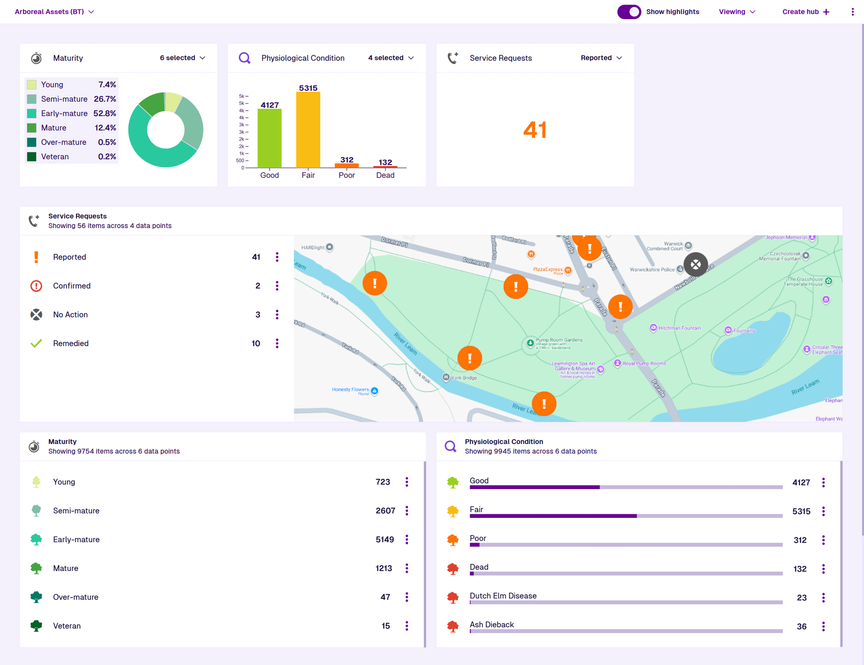Click the Remedied green checkmark icon
This screenshot has width=864, height=665.
(x=37, y=343)
